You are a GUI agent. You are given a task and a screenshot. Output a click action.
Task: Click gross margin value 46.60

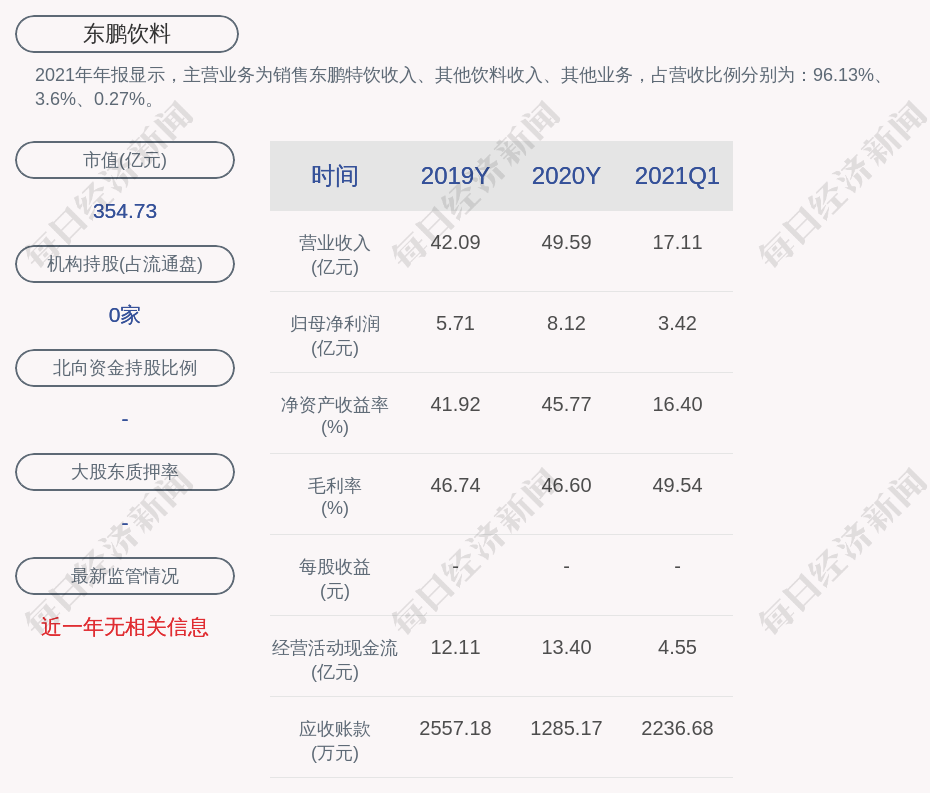click(566, 485)
